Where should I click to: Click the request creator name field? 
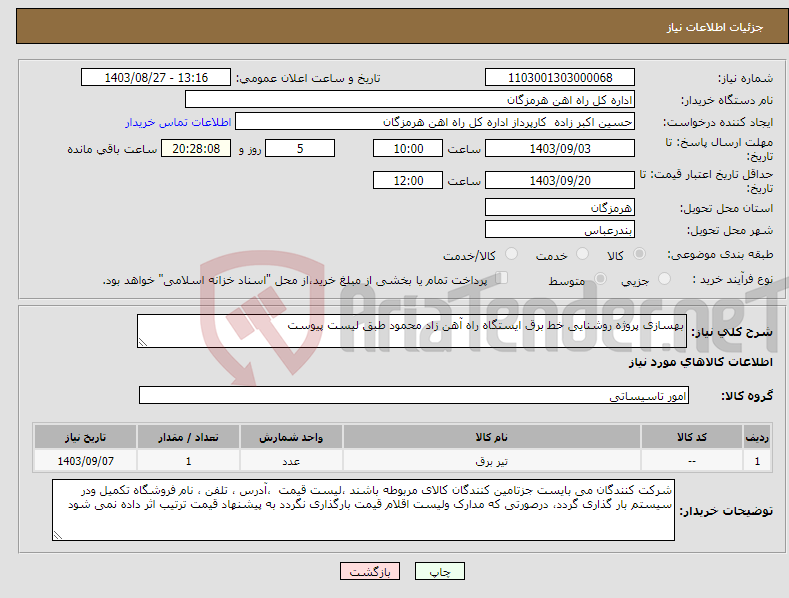pos(435,122)
